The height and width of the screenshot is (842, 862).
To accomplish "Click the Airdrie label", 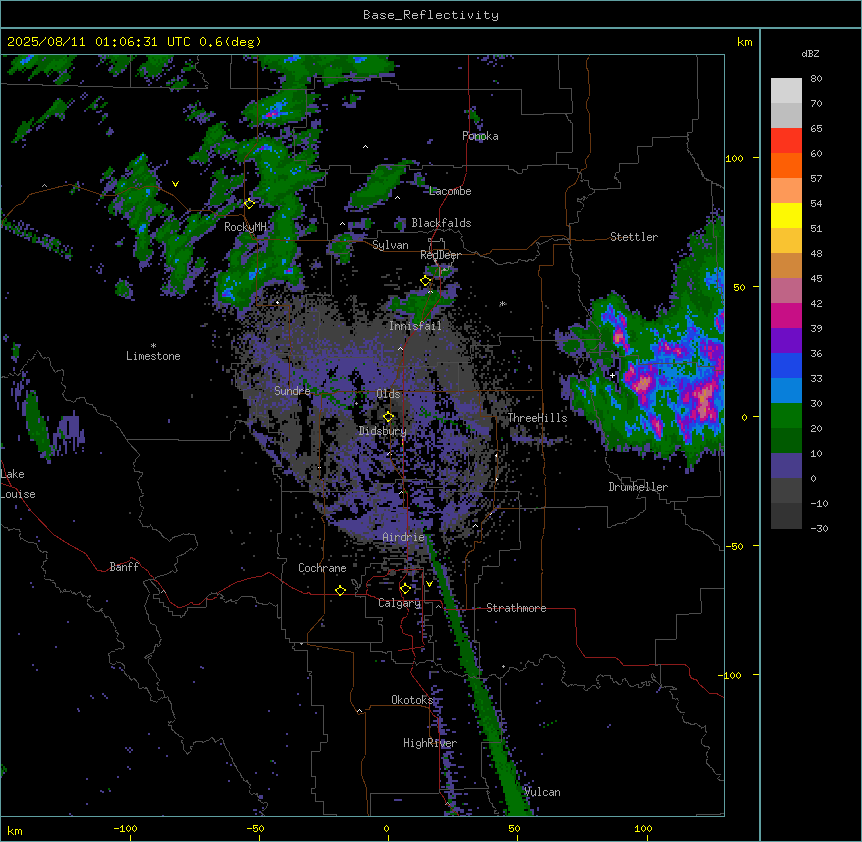I will [x=403, y=537].
